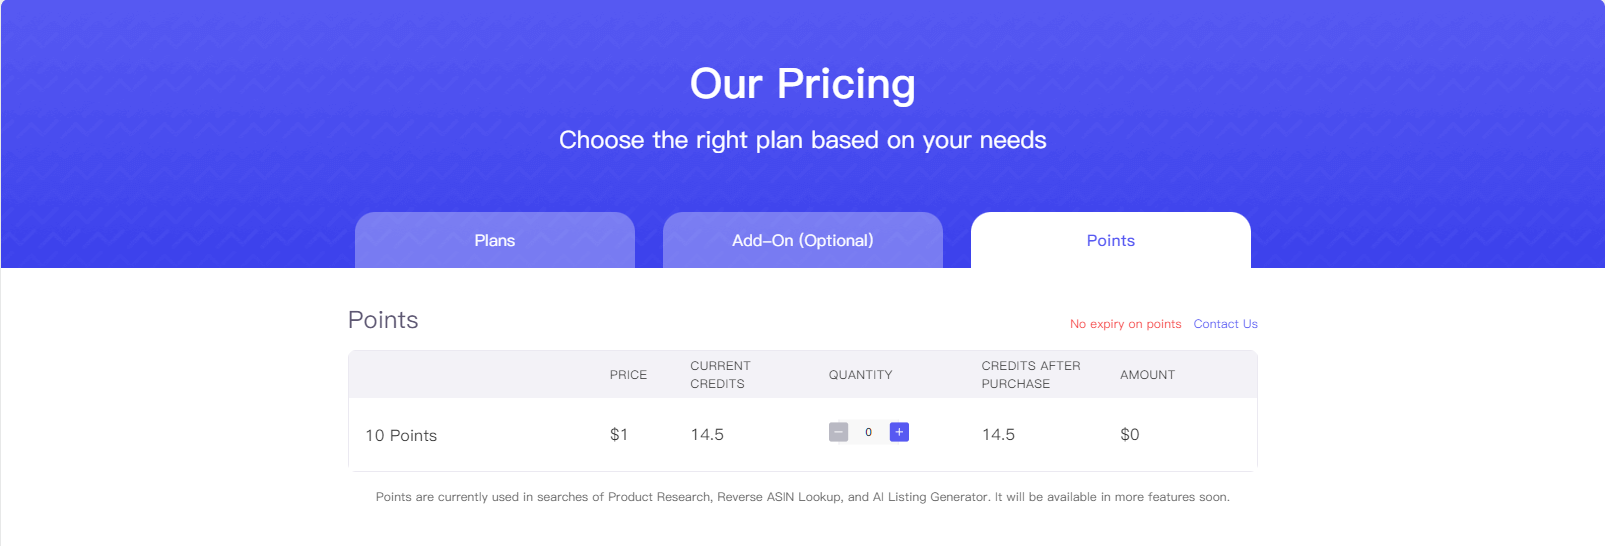Open the Add-On (Optional) tab
The height and width of the screenshot is (546, 1605).
[803, 240]
